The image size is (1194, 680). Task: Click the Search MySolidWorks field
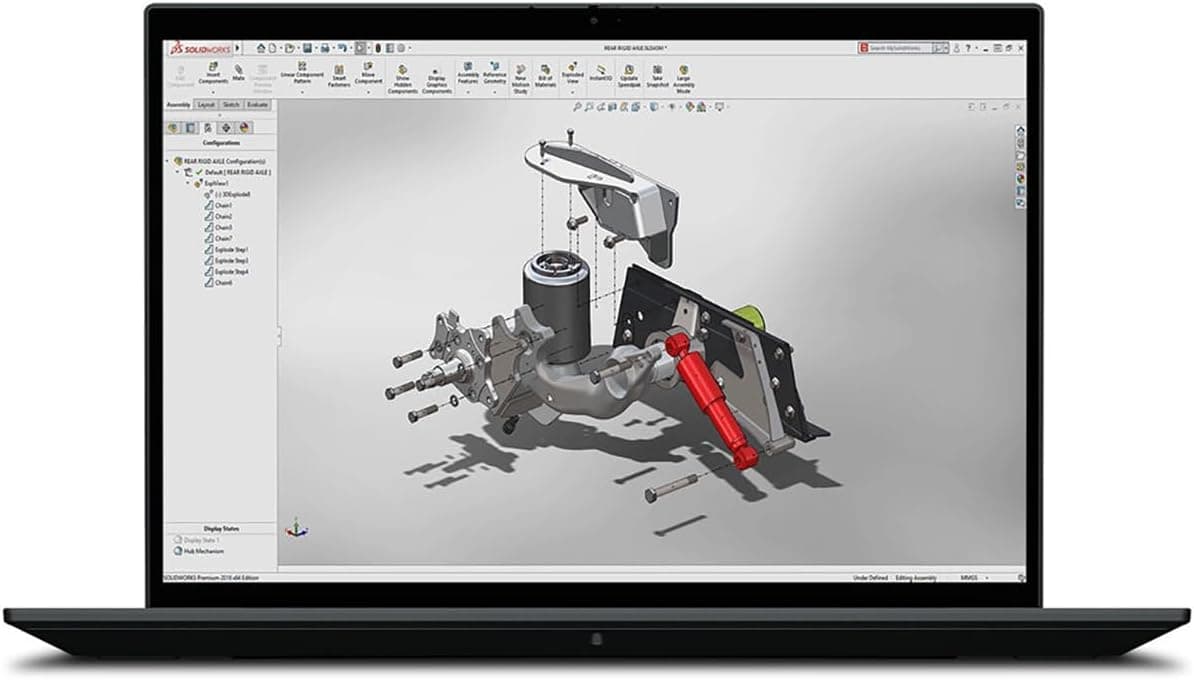pos(900,47)
